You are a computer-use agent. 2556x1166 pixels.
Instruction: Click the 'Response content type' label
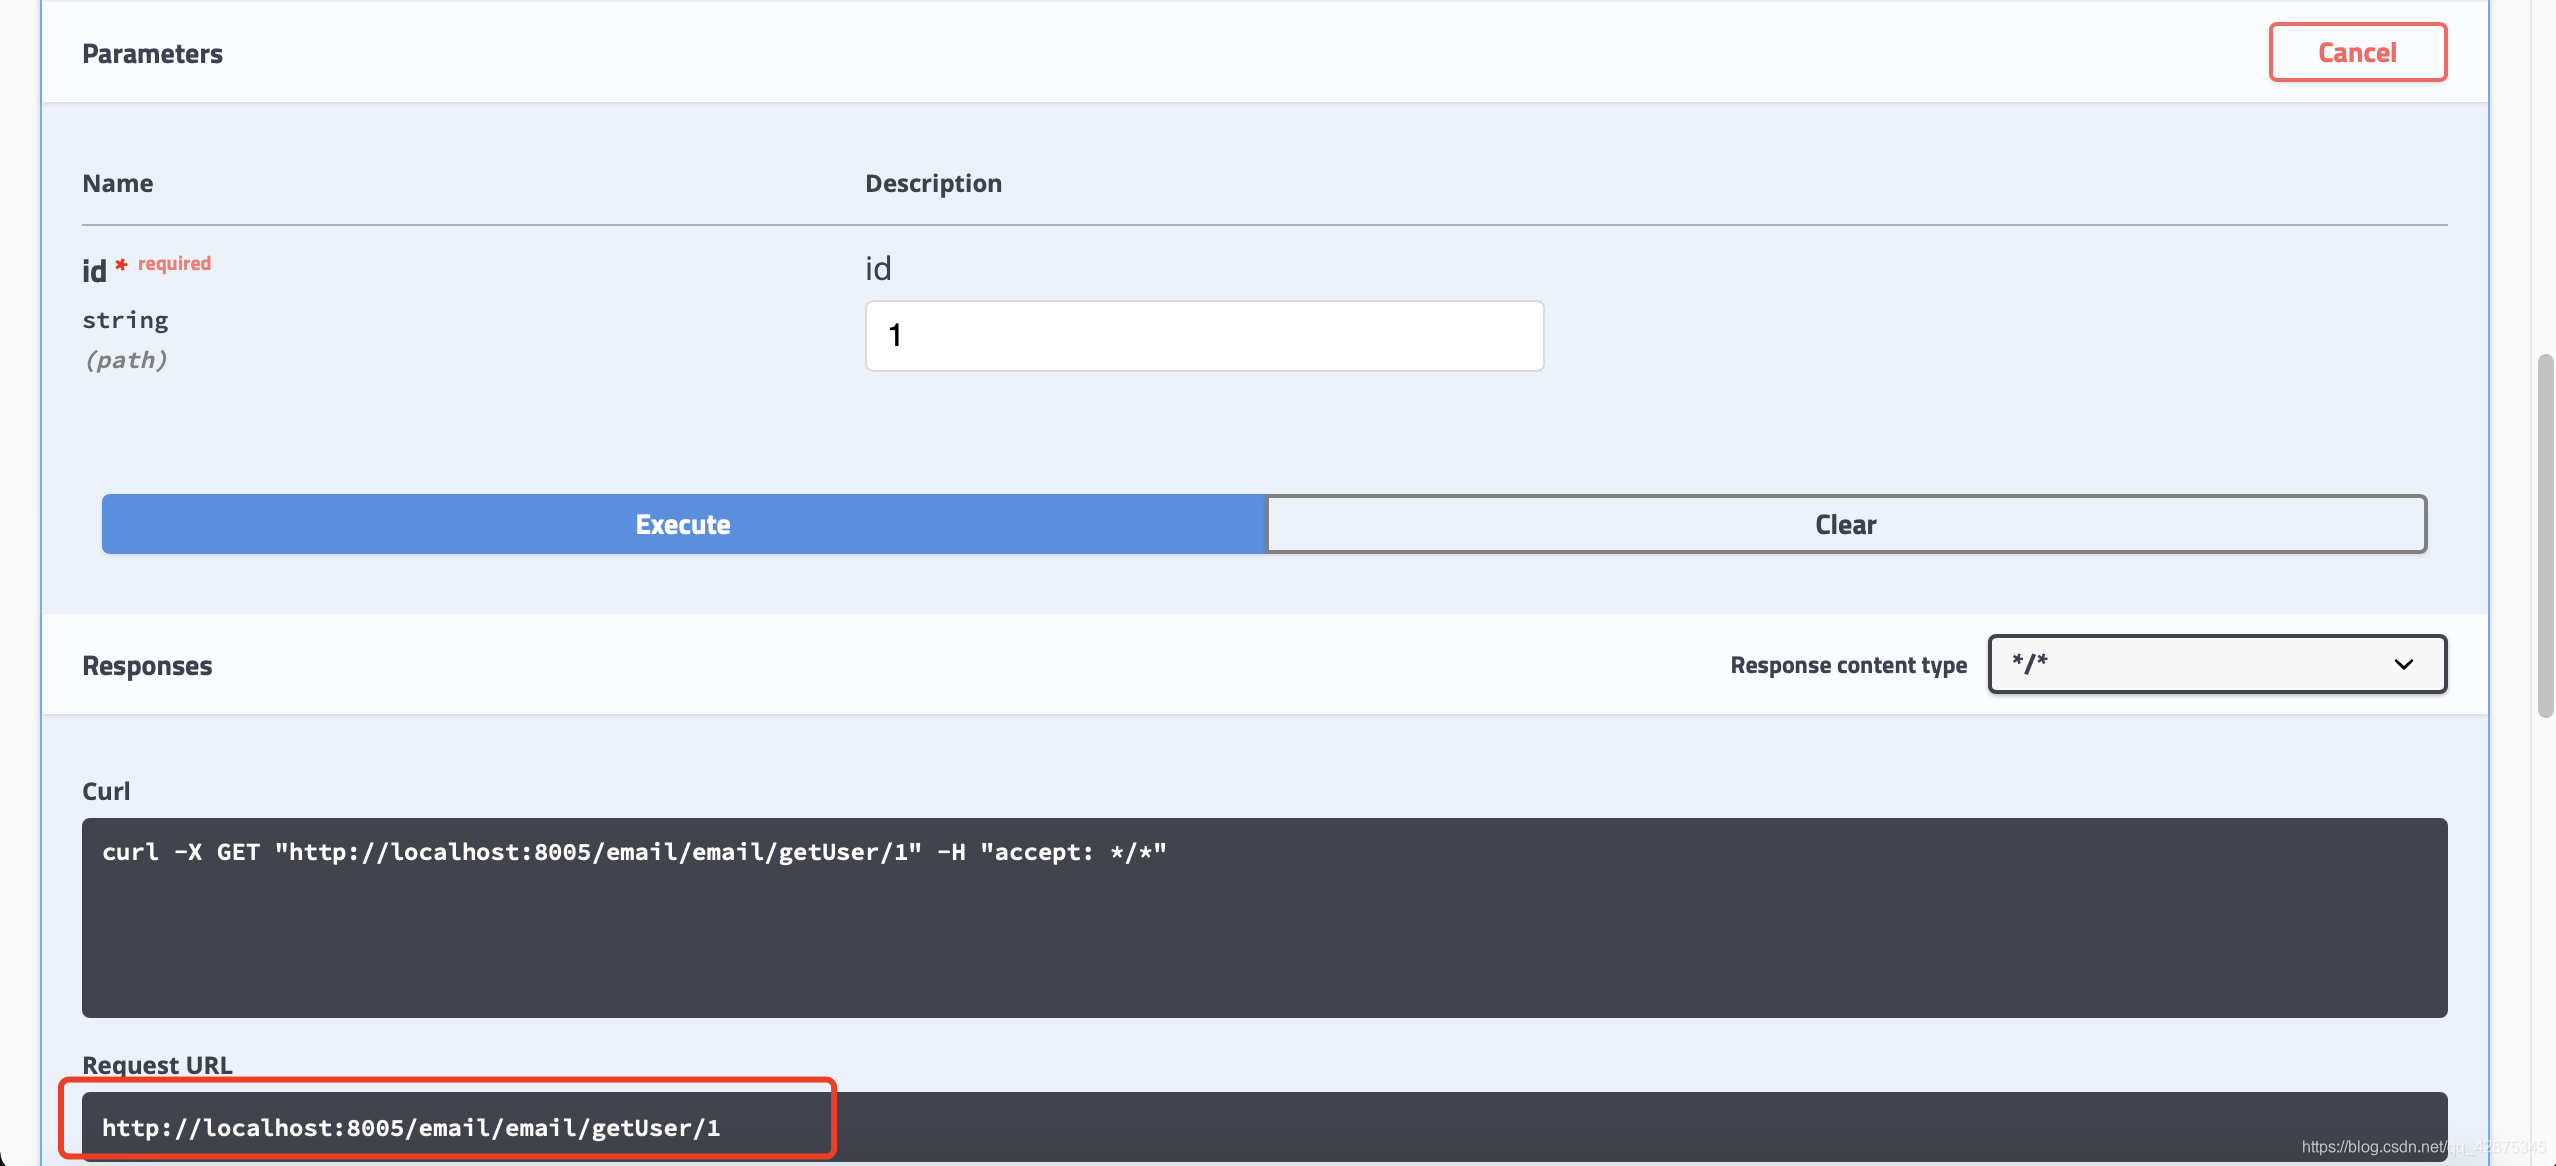(1848, 665)
